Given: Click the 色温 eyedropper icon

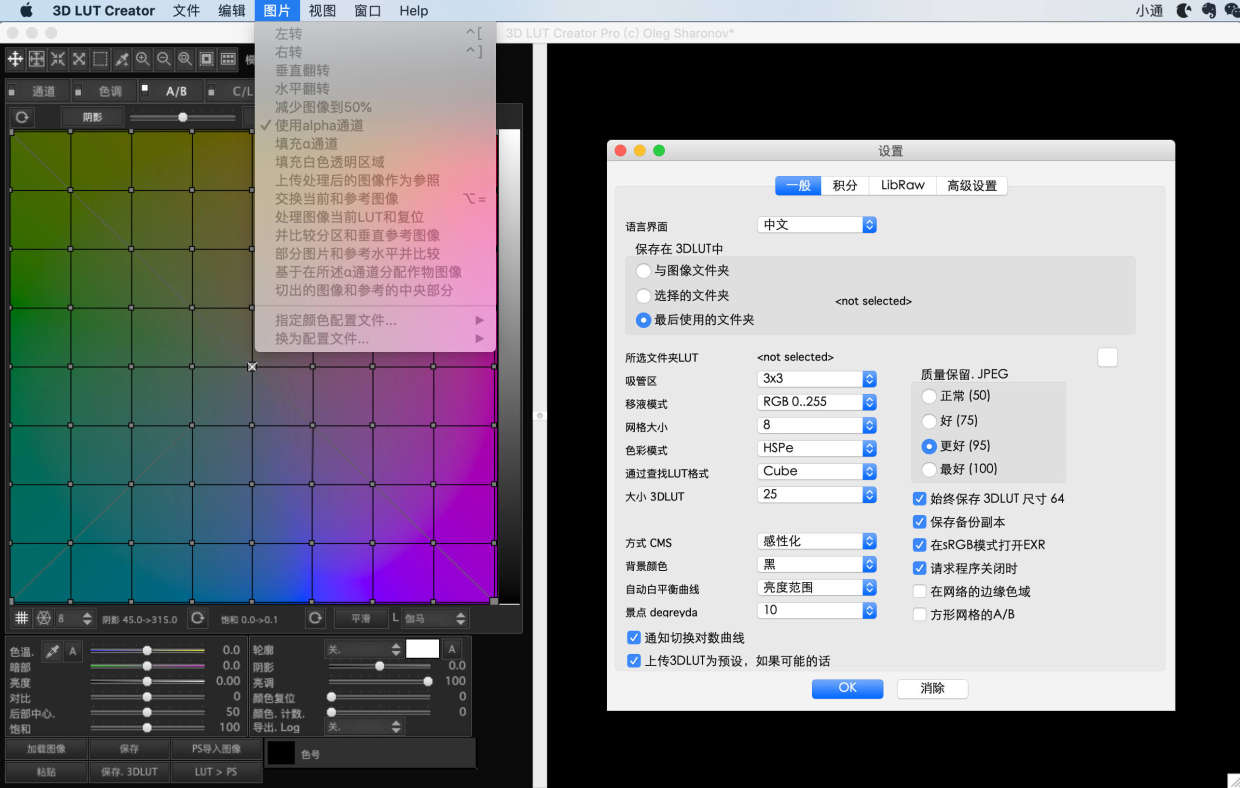Looking at the screenshot, I should point(52,651).
